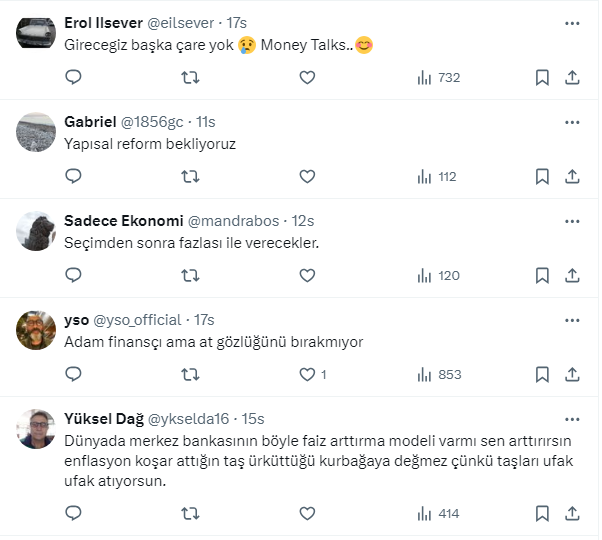Bookmark Yüksel Dağ's tweet
The height and width of the screenshot is (540, 602).
[x=541, y=513]
